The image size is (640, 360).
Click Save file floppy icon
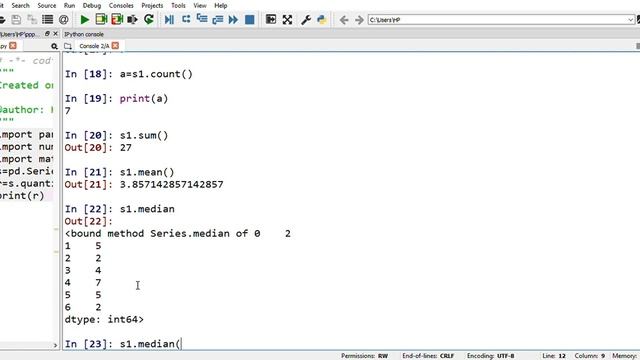coord(16,20)
